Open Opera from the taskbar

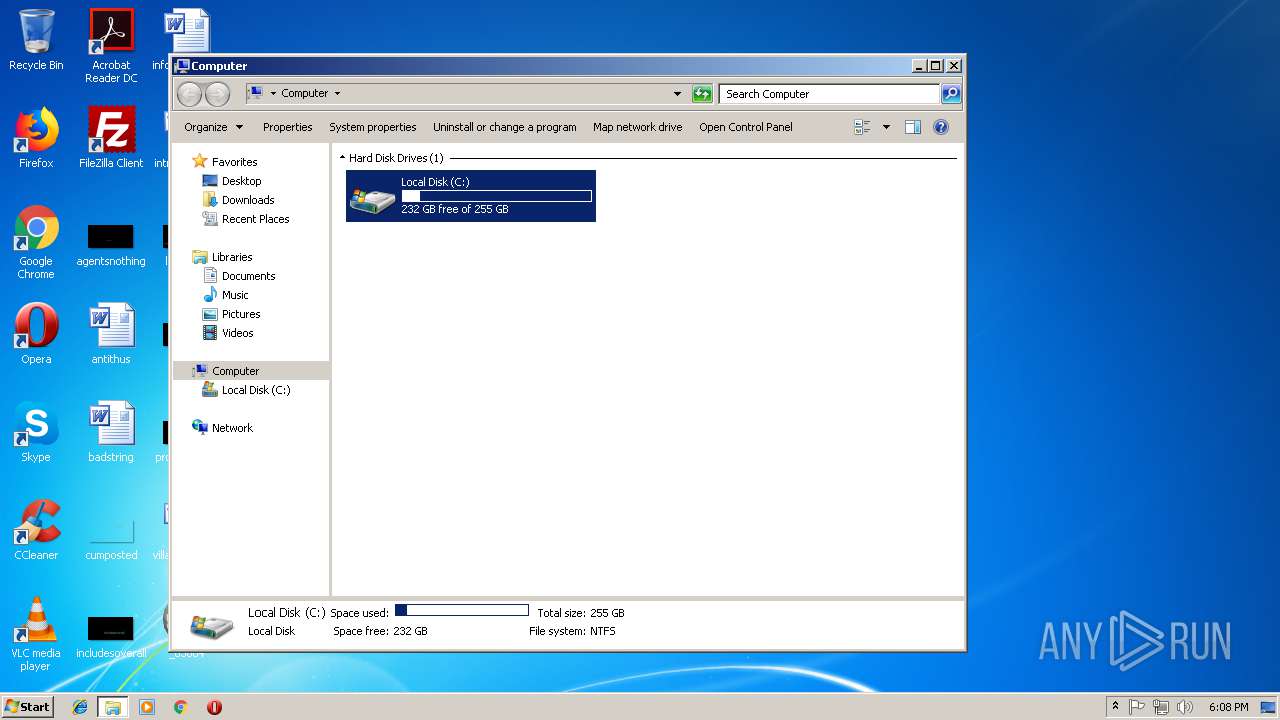(x=214, y=707)
